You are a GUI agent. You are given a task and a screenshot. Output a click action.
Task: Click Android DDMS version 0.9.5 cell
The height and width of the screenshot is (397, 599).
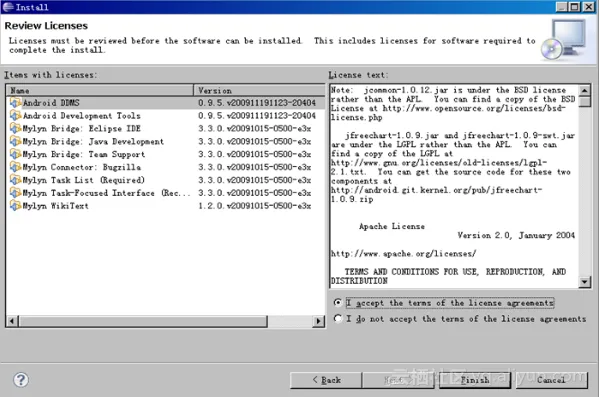tap(257, 103)
